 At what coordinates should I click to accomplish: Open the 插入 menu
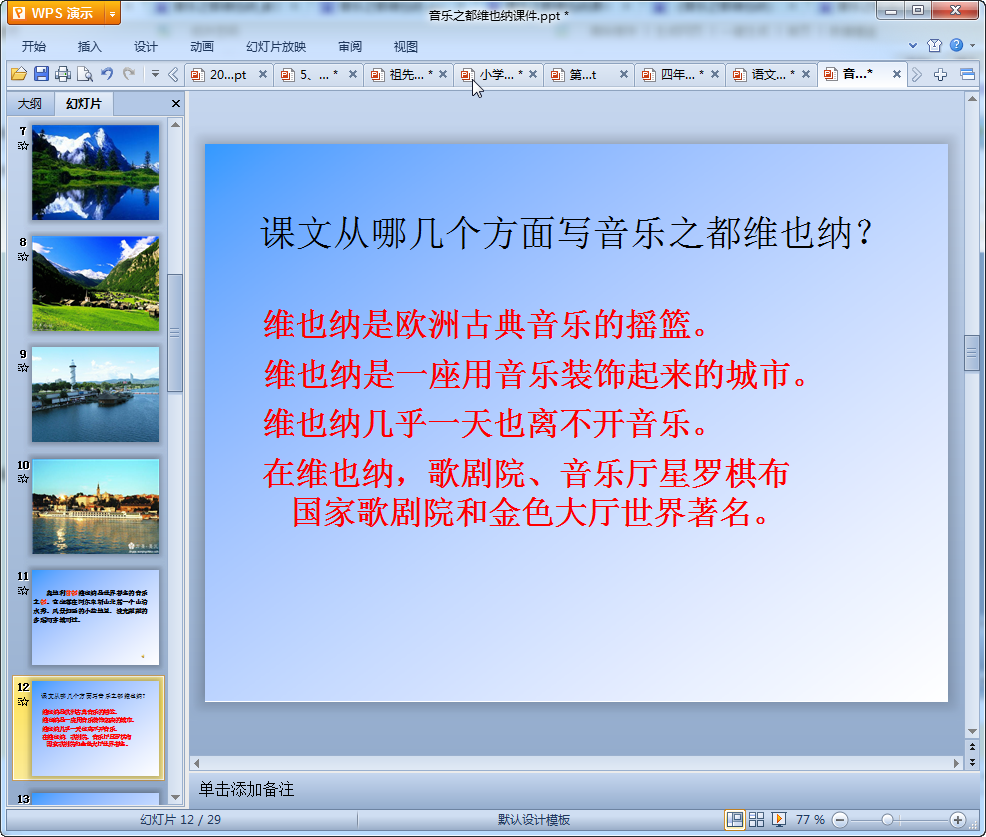[89, 47]
